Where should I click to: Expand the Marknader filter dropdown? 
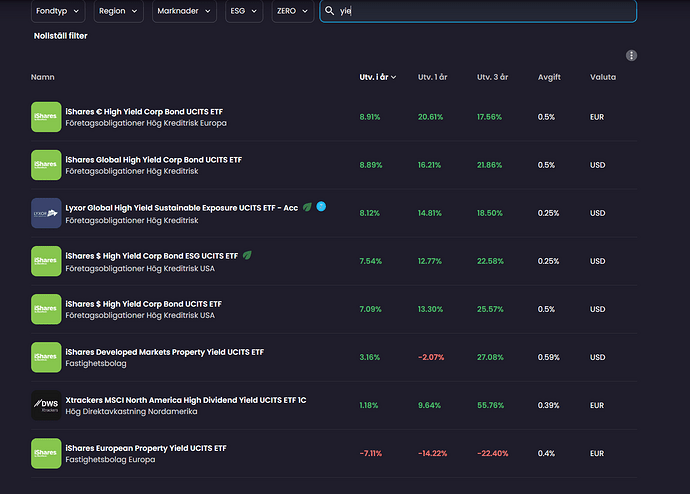[x=184, y=11]
